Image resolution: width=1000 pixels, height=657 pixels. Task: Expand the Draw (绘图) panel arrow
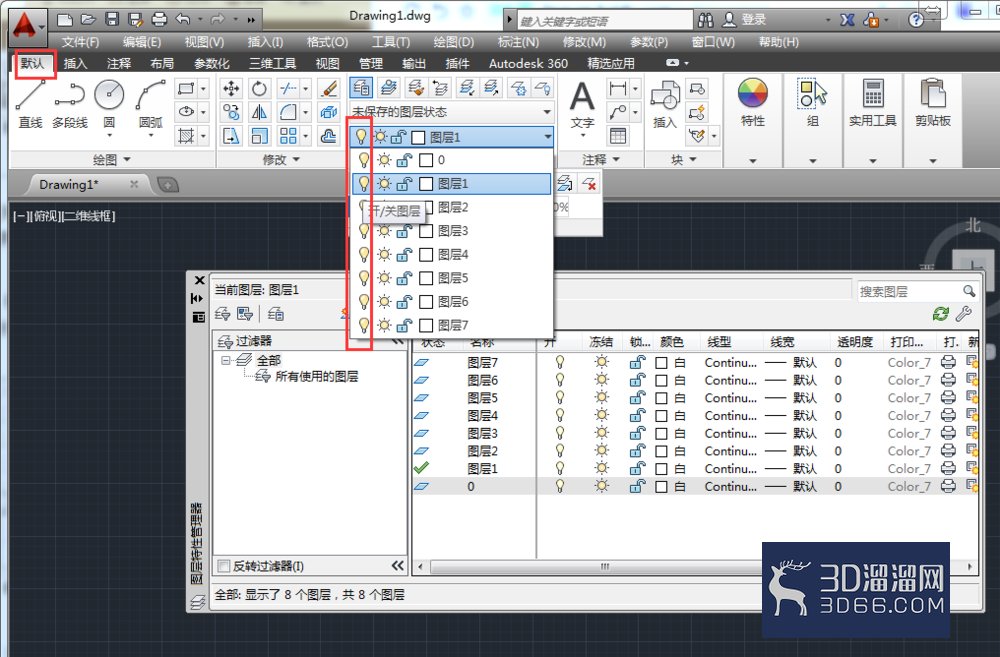[x=127, y=159]
